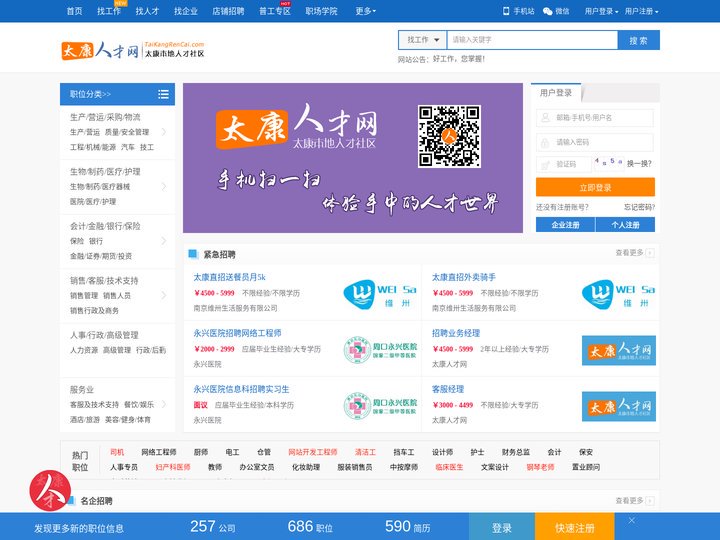
Task: Click the 企业注册 button
Action: [565, 225]
